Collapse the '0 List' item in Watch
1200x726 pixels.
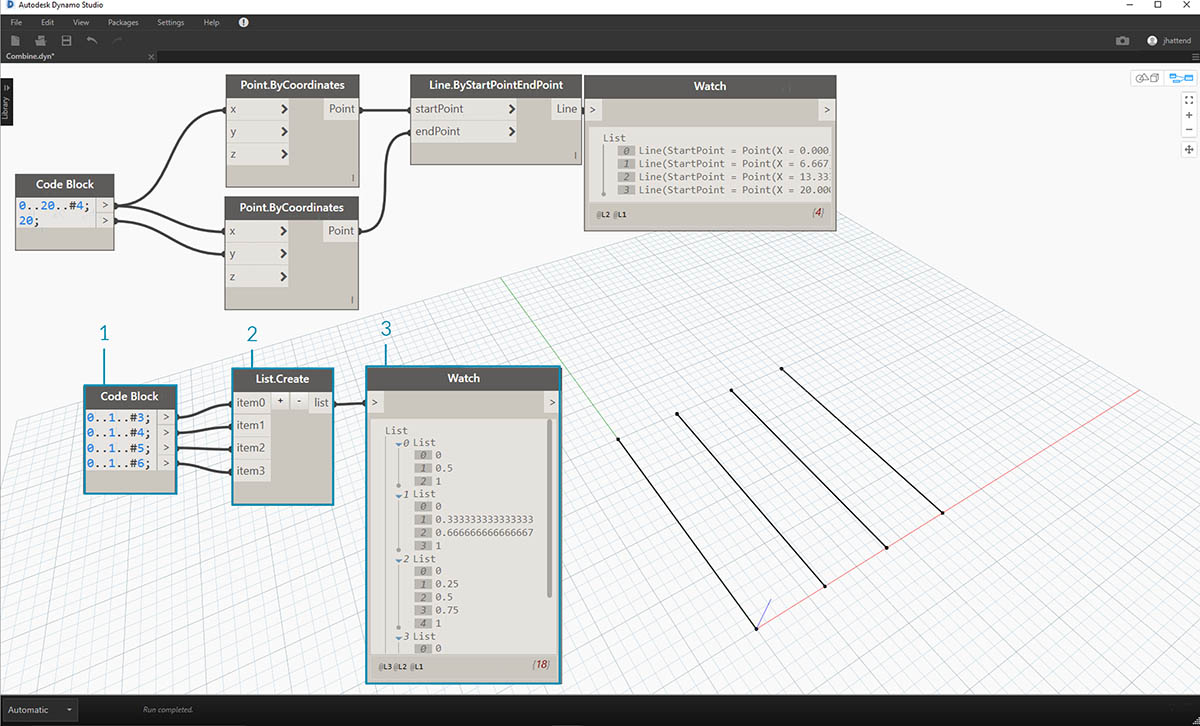398,443
